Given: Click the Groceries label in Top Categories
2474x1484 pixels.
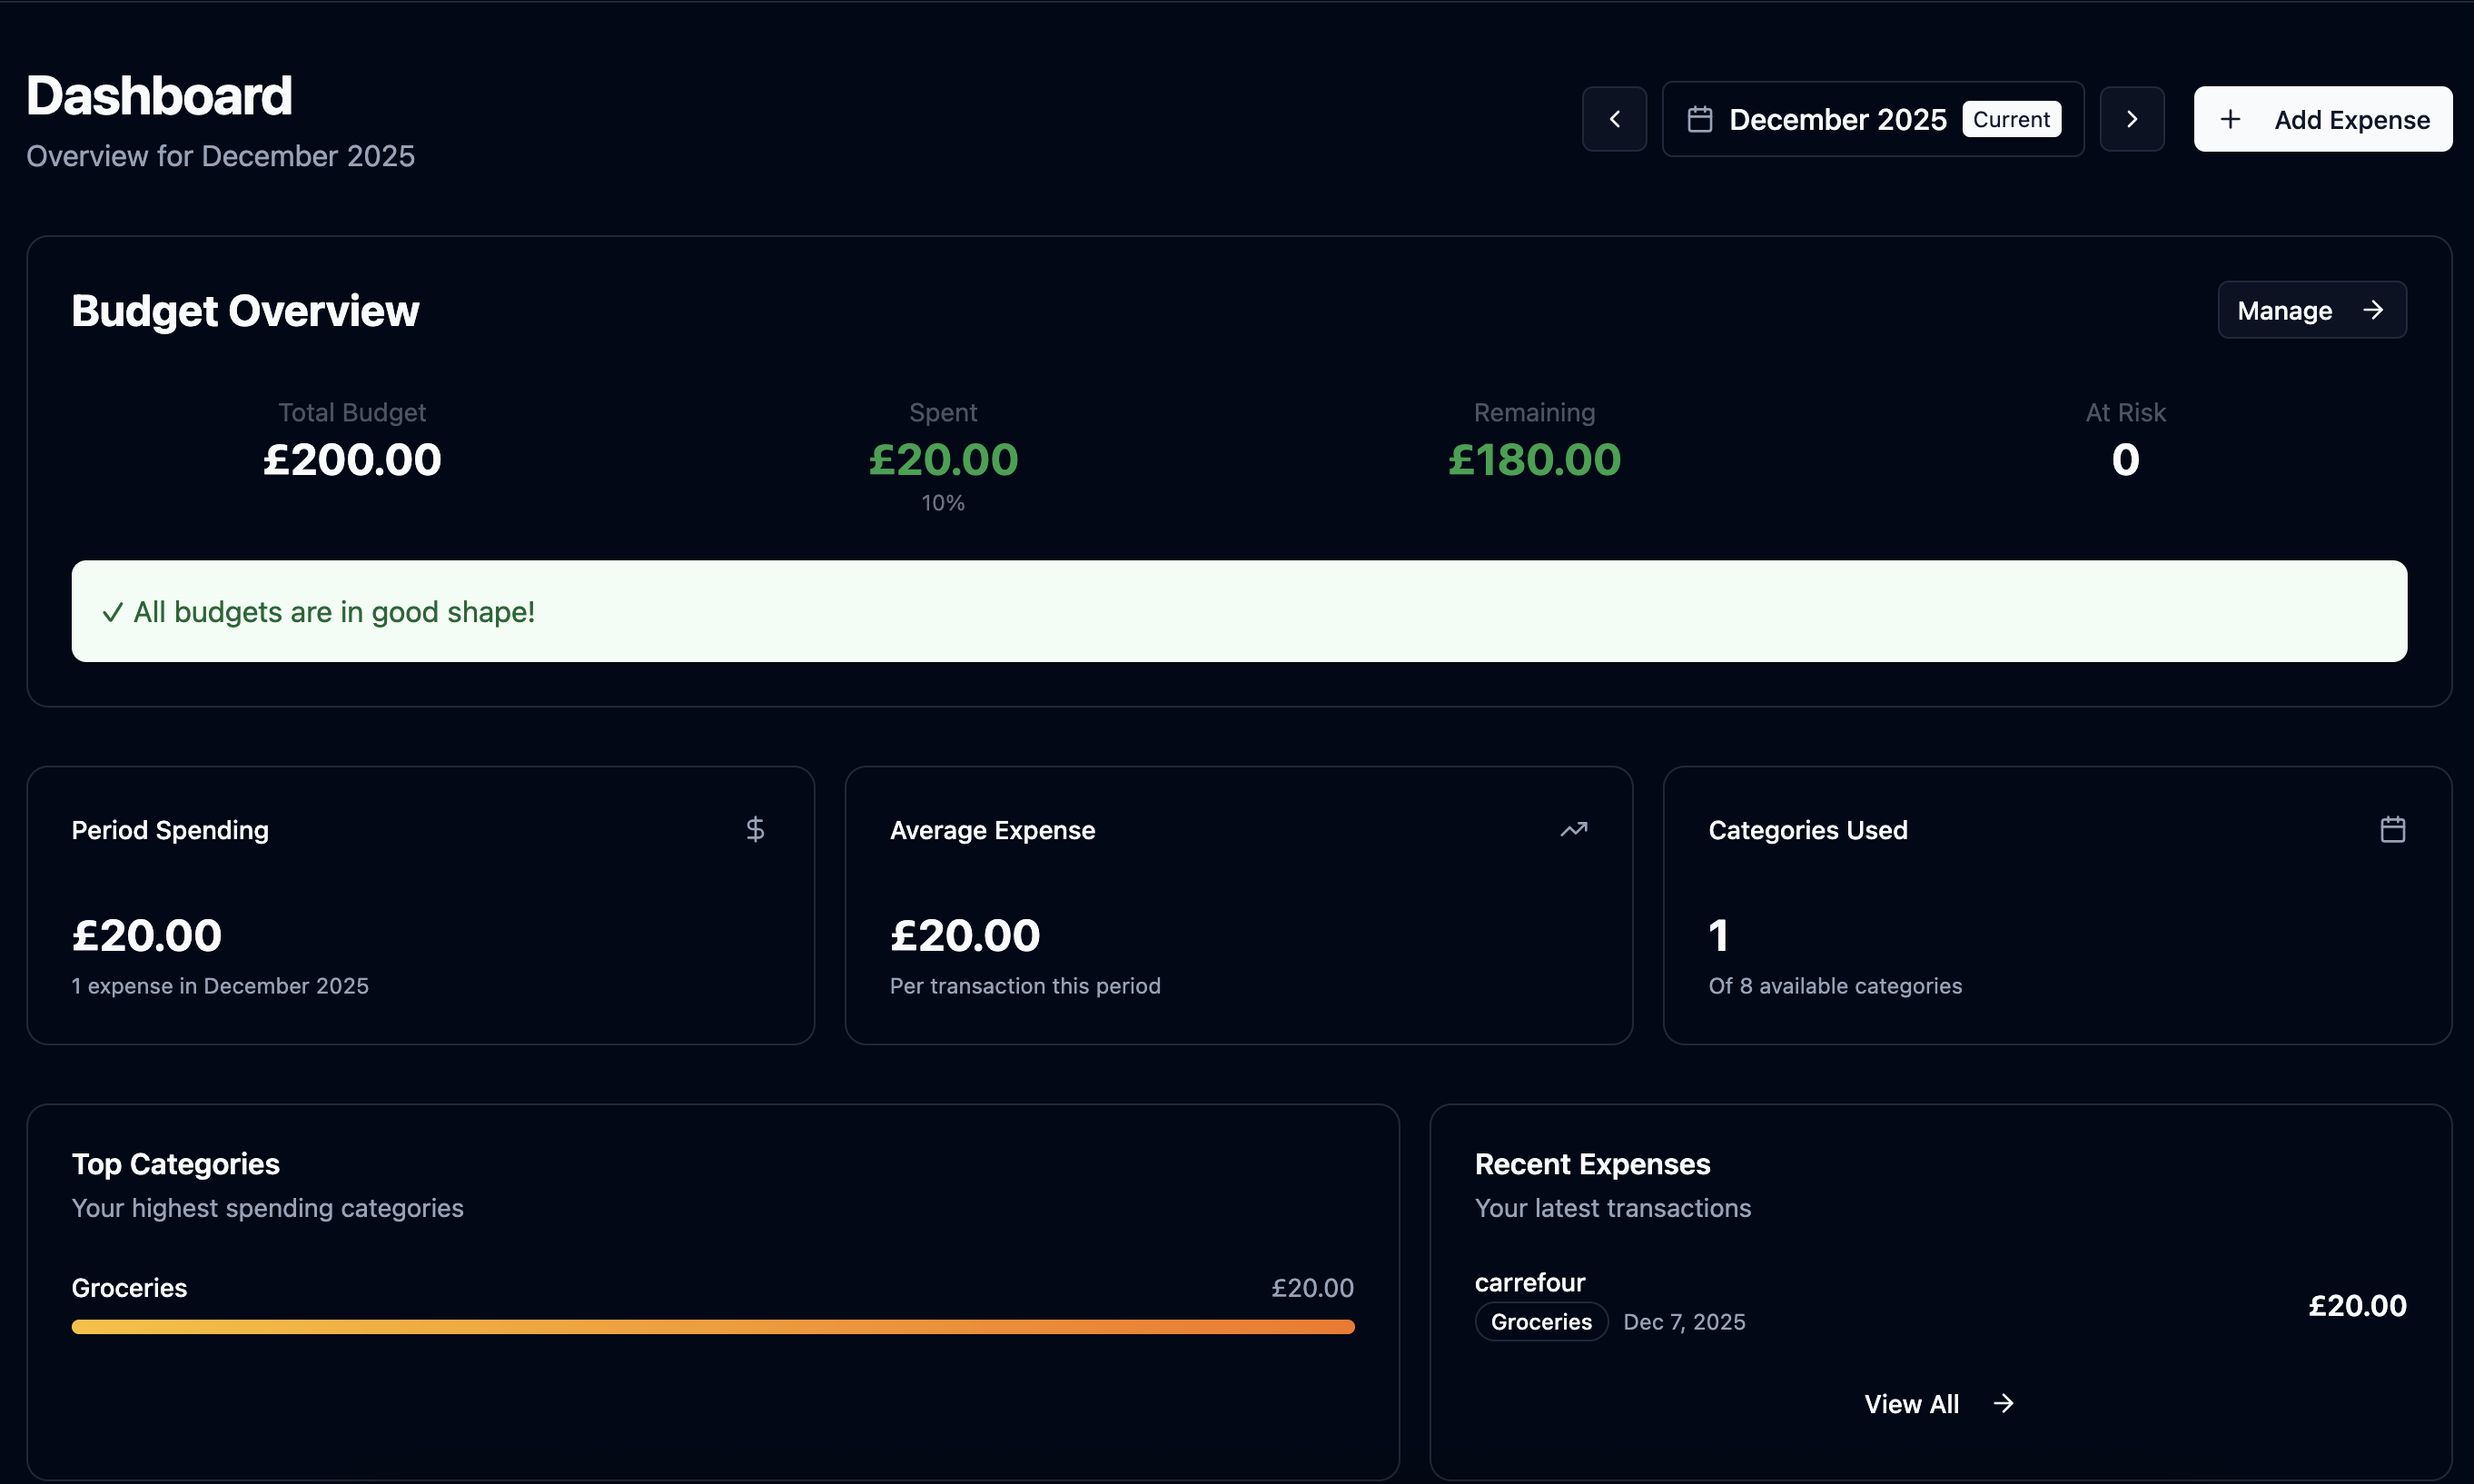Looking at the screenshot, I should pyautogui.click(x=129, y=1287).
